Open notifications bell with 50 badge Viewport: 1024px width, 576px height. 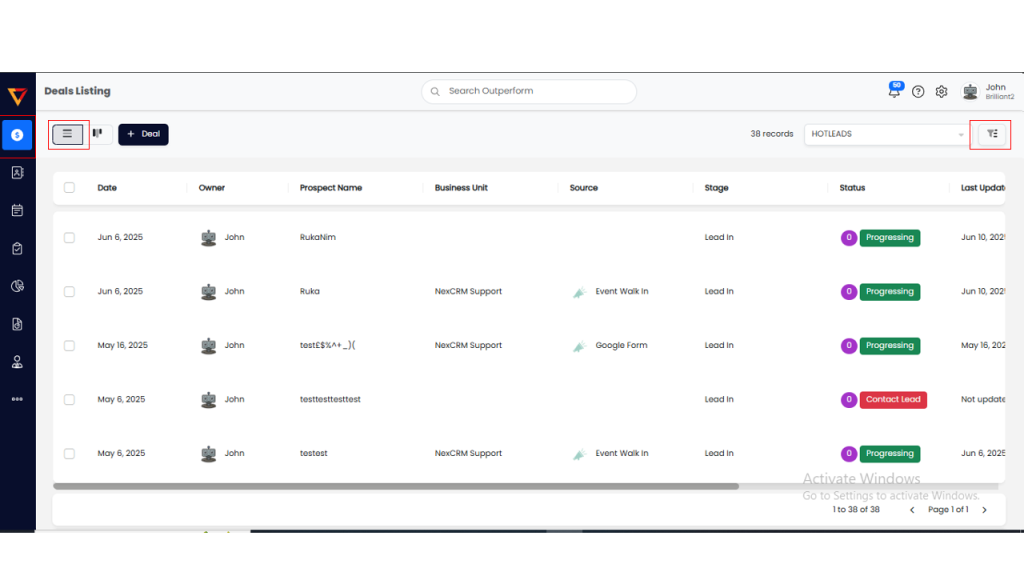click(x=894, y=91)
